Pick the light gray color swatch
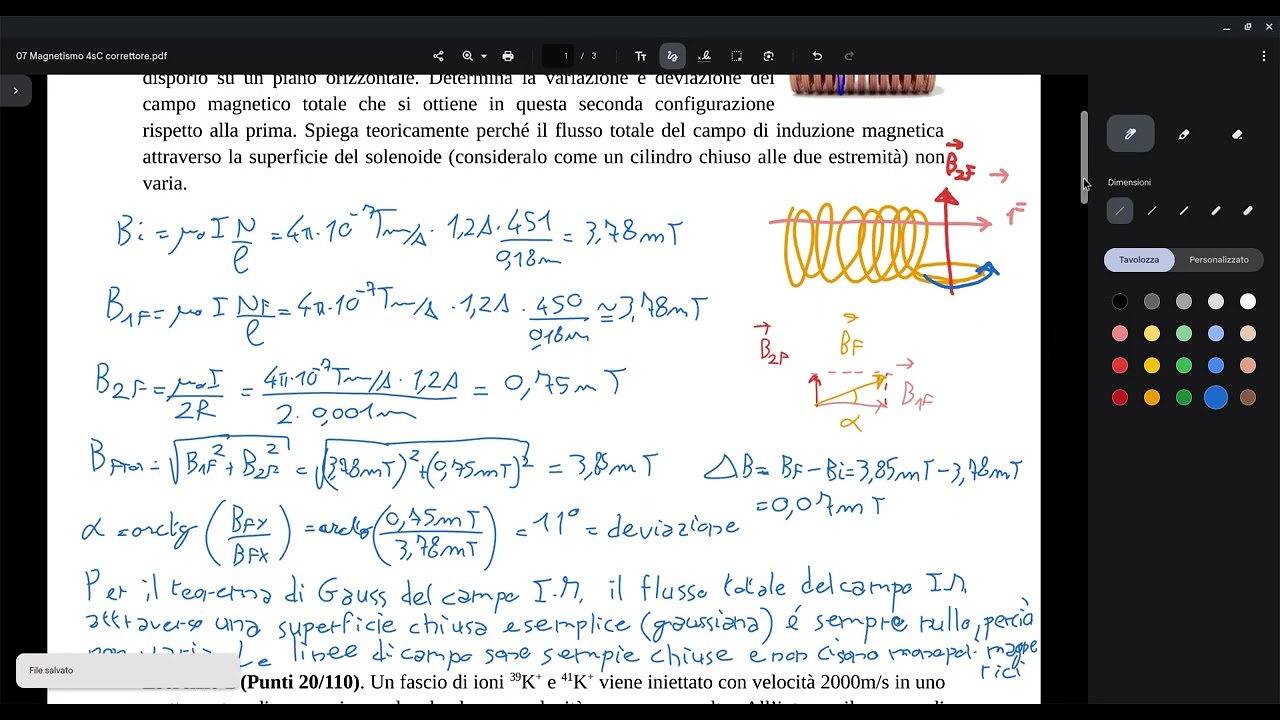Viewport: 1280px width, 720px height. (1216, 302)
